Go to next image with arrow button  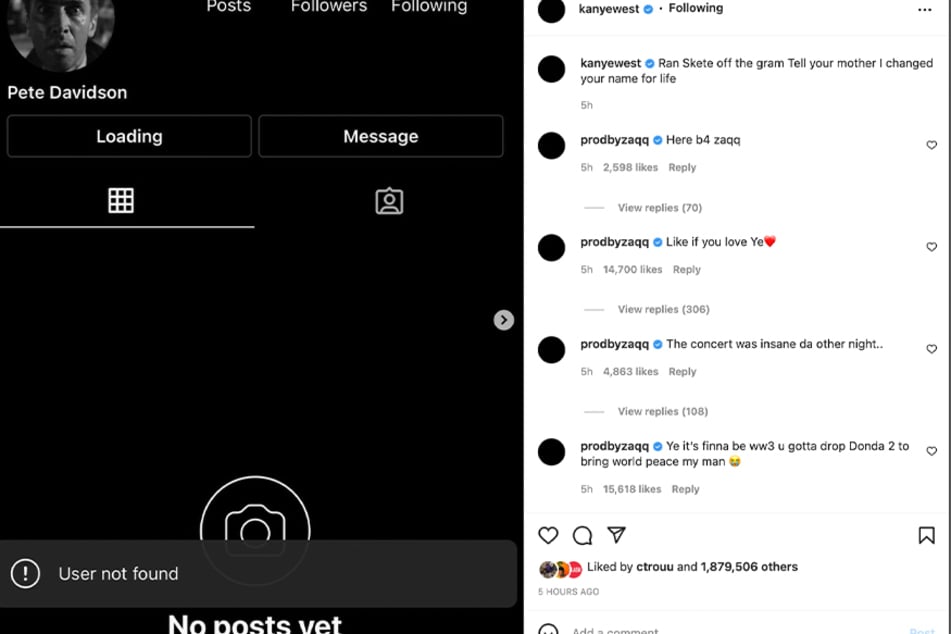coord(503,320)
